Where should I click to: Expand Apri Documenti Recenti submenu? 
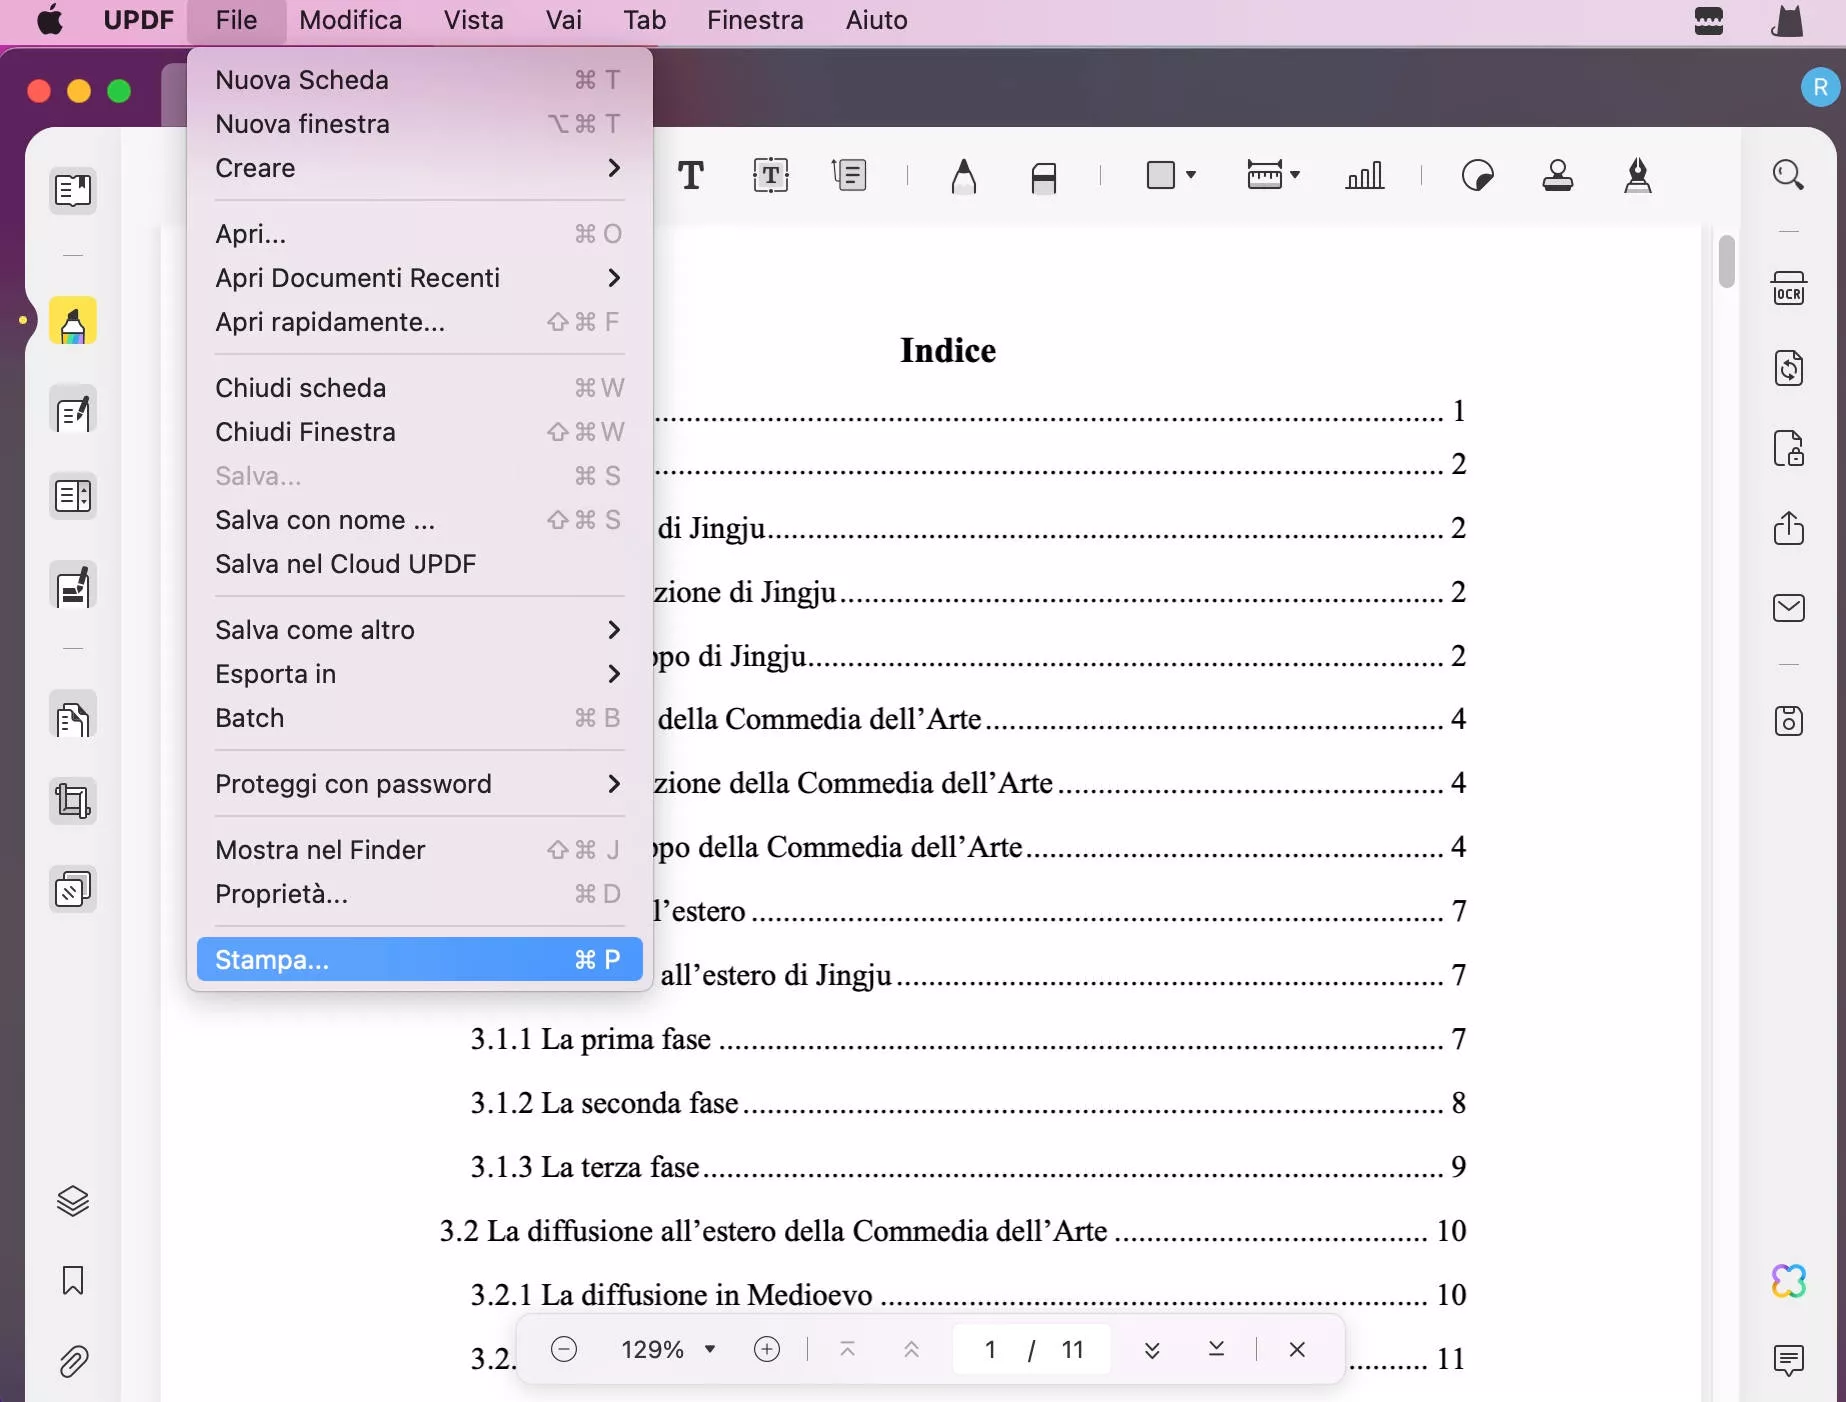click(419, 278)
